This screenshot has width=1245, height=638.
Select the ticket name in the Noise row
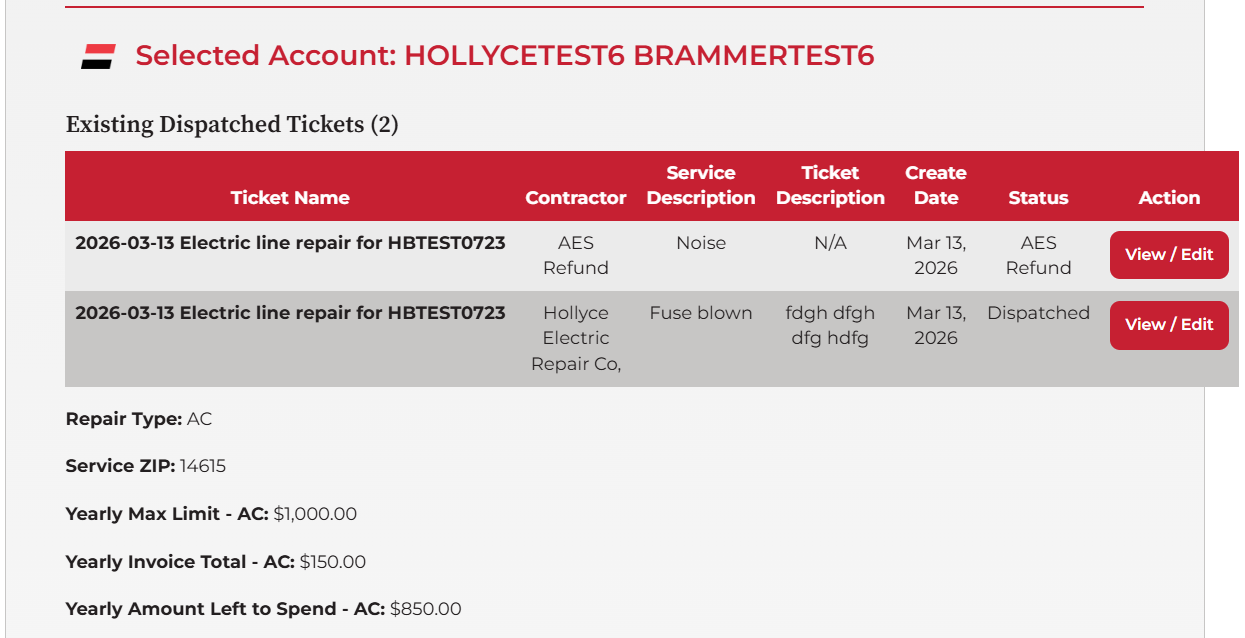point(290,243)
